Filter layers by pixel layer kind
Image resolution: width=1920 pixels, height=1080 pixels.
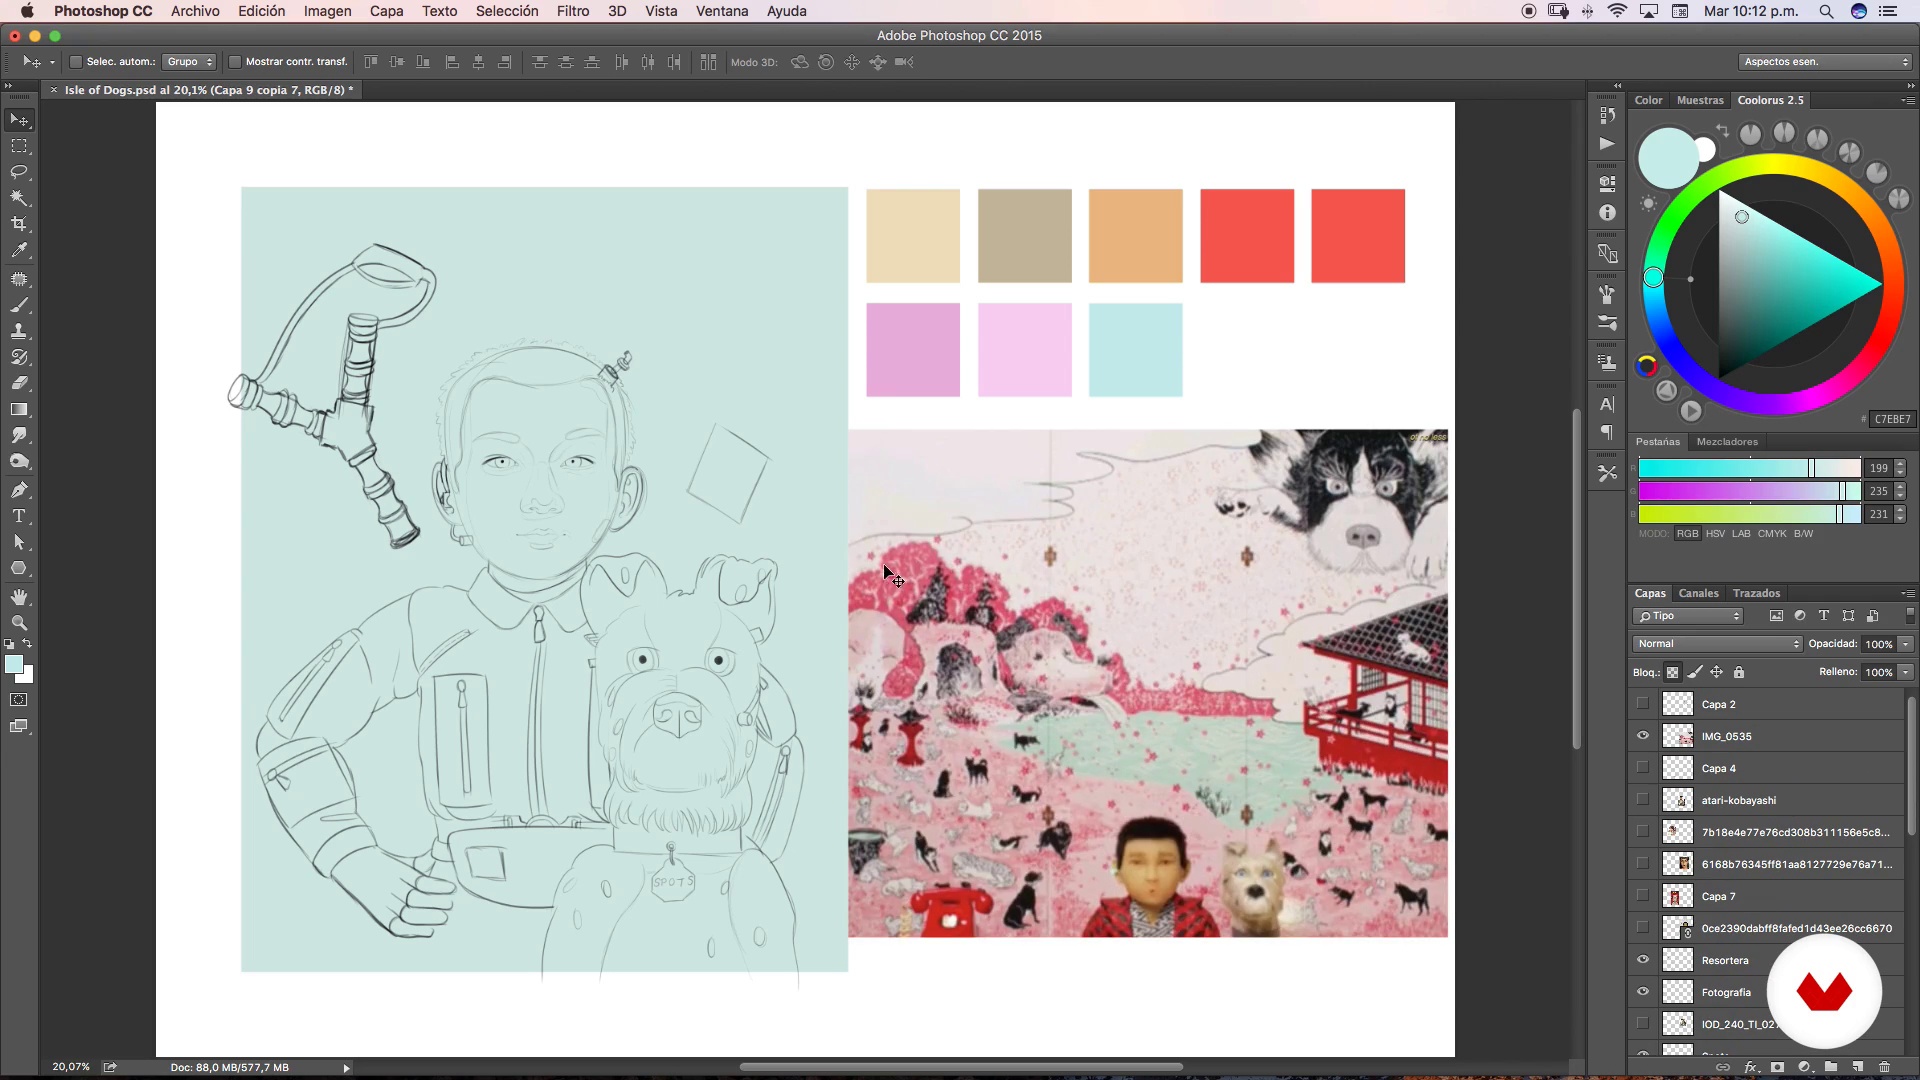click(1776, 616)
